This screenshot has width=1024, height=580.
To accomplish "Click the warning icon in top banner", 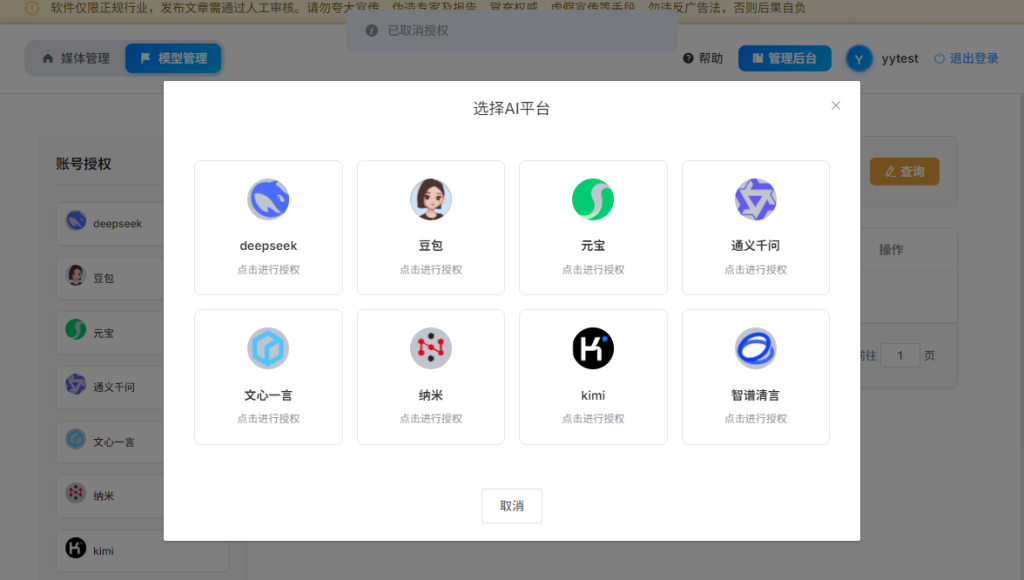I will [31, 8].
